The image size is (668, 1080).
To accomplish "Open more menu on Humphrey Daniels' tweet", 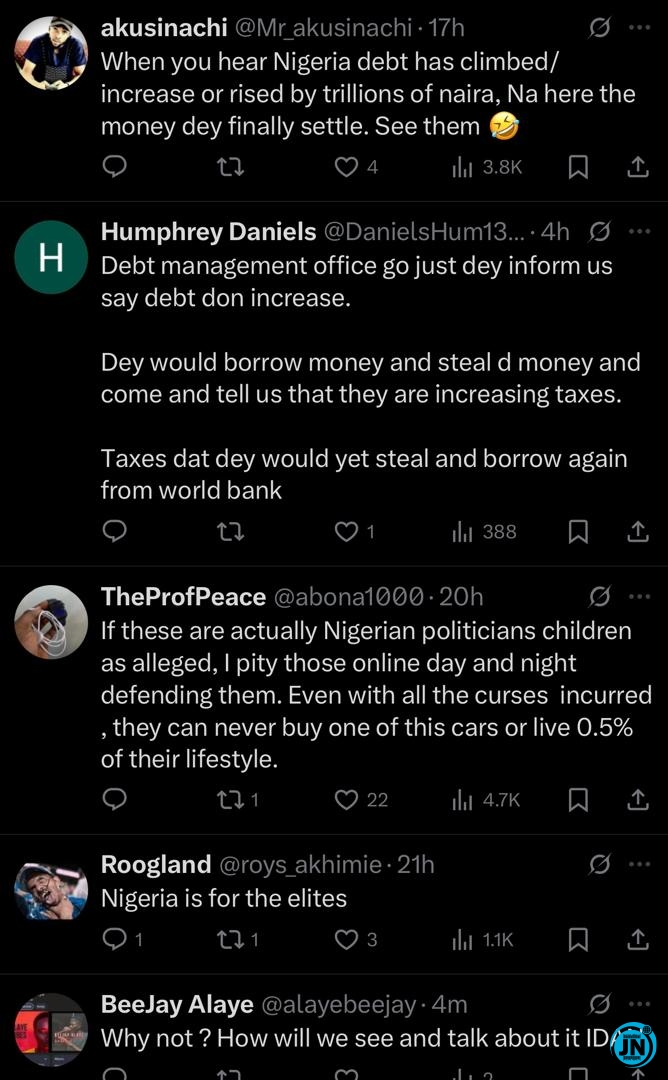I will (639, 232).
